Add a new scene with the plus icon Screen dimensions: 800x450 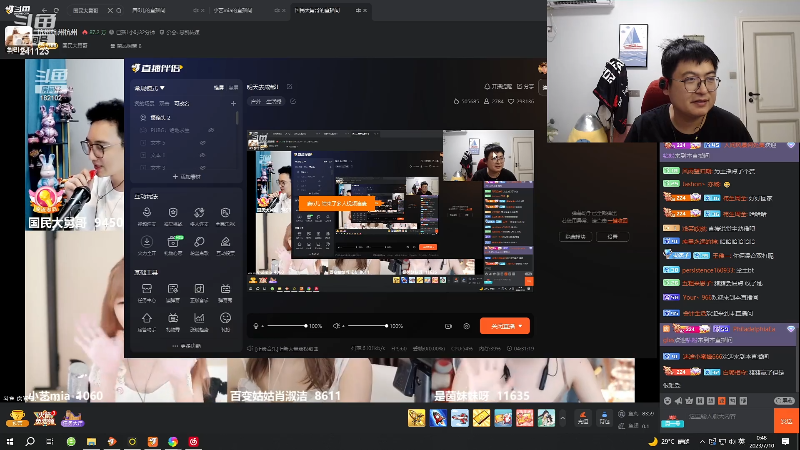[233, 103]
